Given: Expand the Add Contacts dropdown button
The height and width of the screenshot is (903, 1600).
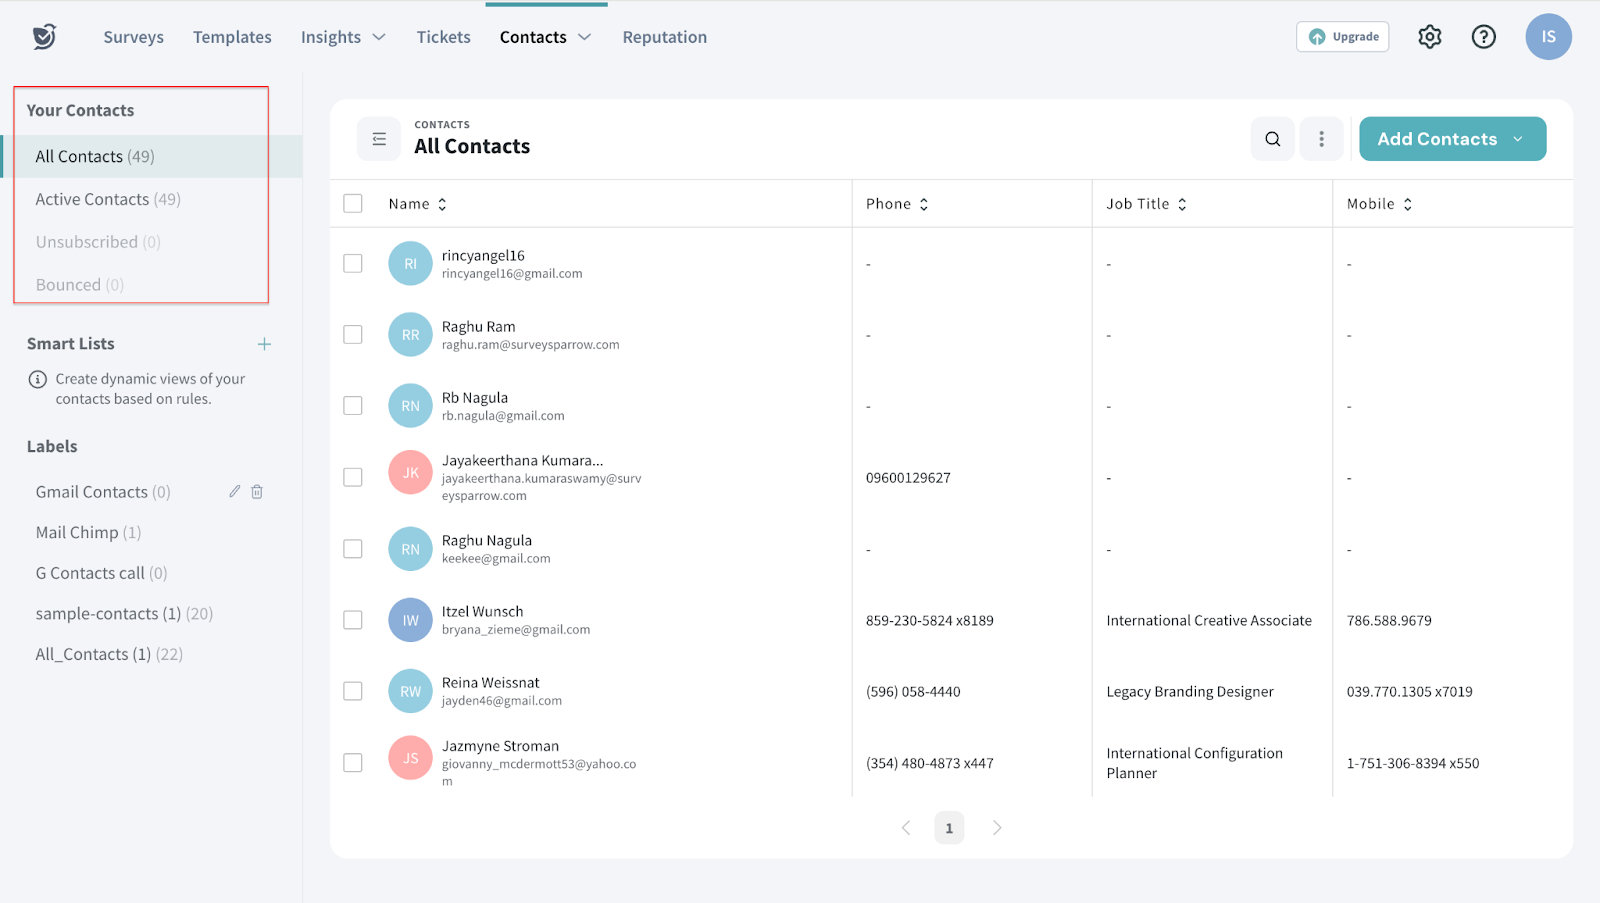Looking at the screenshot, I should pos(1517,139).
